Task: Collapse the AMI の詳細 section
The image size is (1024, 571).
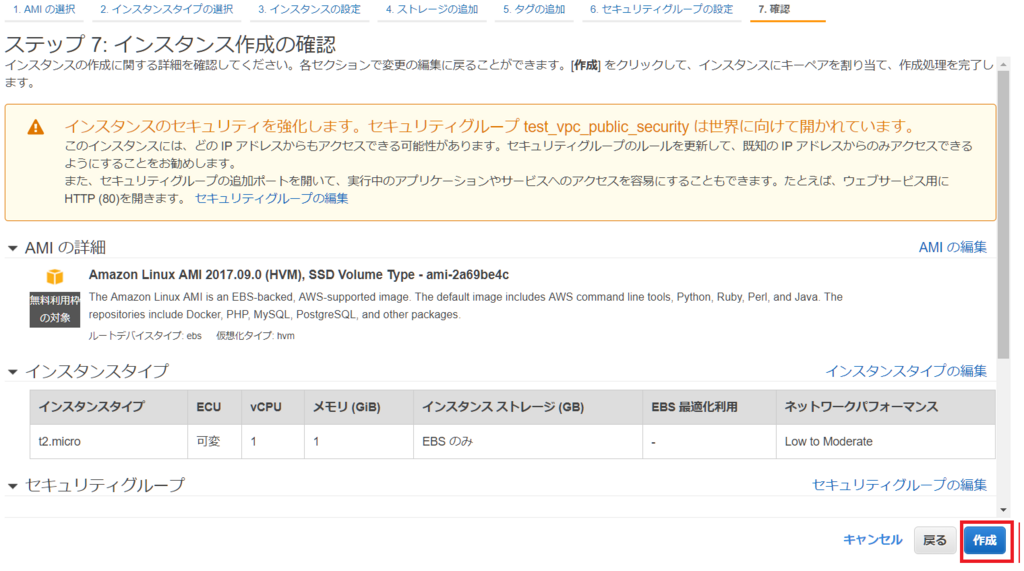Action: coord(12,248)
